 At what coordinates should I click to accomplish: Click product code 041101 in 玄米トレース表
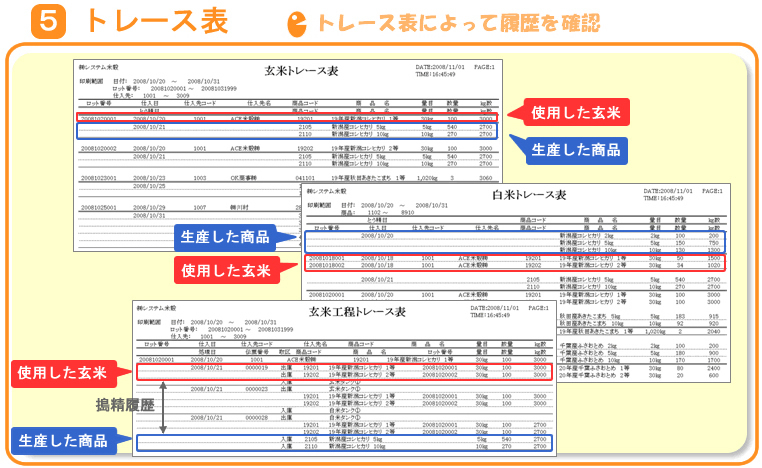tap(305, 178)
